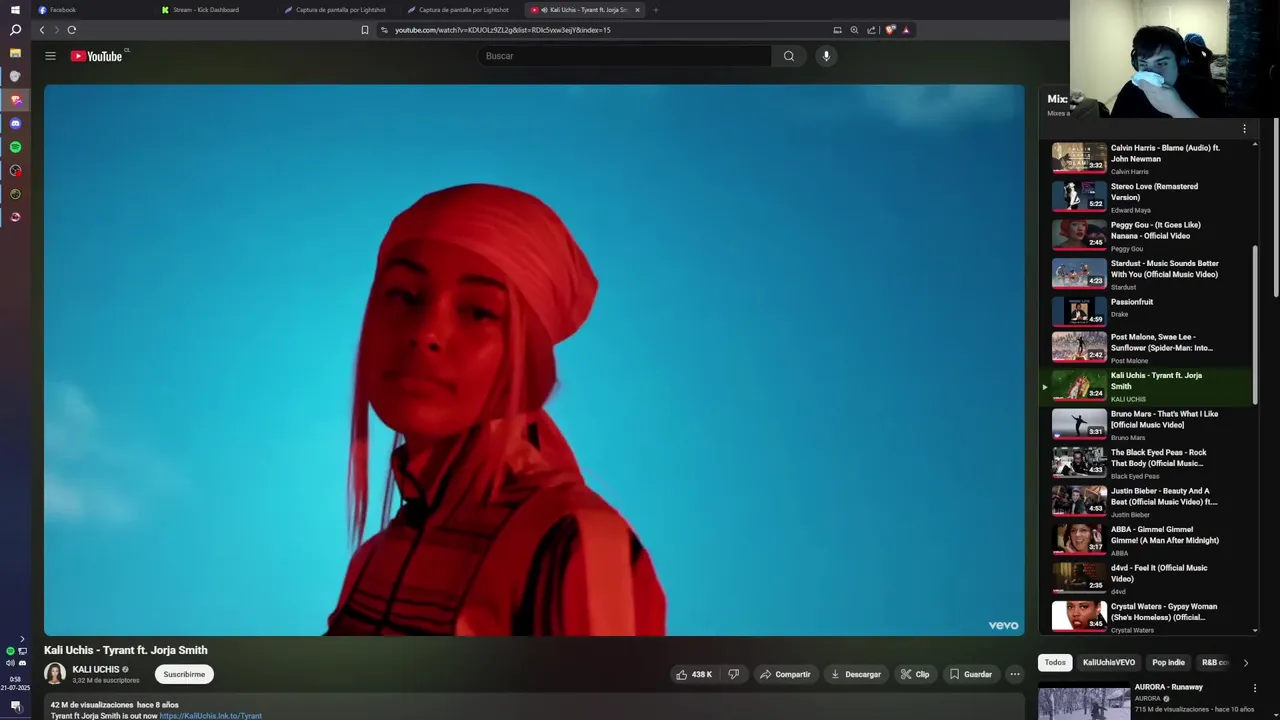The image size is (1280, 720).
Task: Go to the YouTube home logo
Action: coord(97,56)
